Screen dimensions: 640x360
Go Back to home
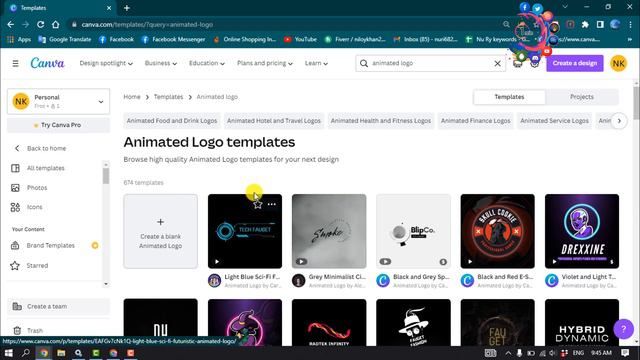tap(46, 148)
